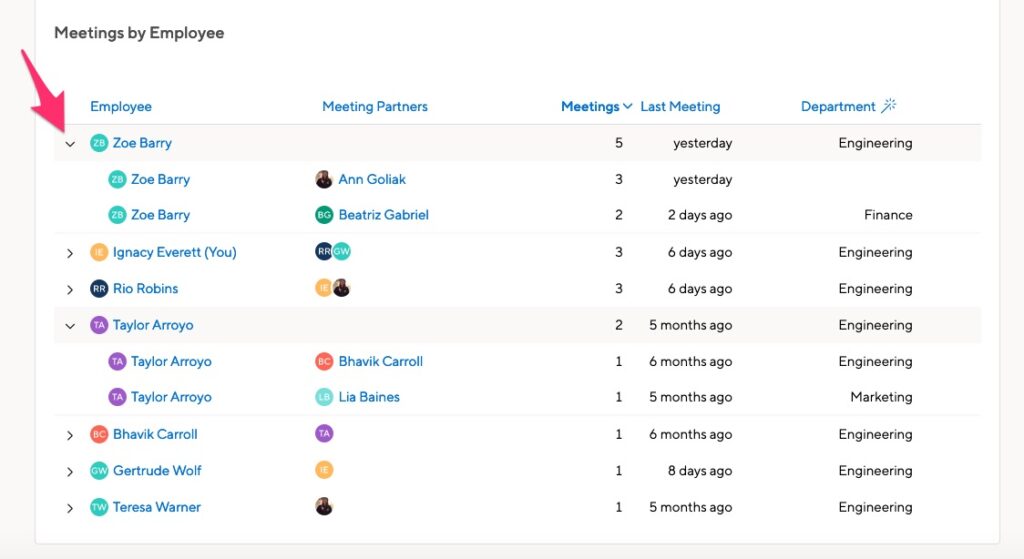Click the Meeting Partners column header
1024x559 pixels.
tap(375, 106)
